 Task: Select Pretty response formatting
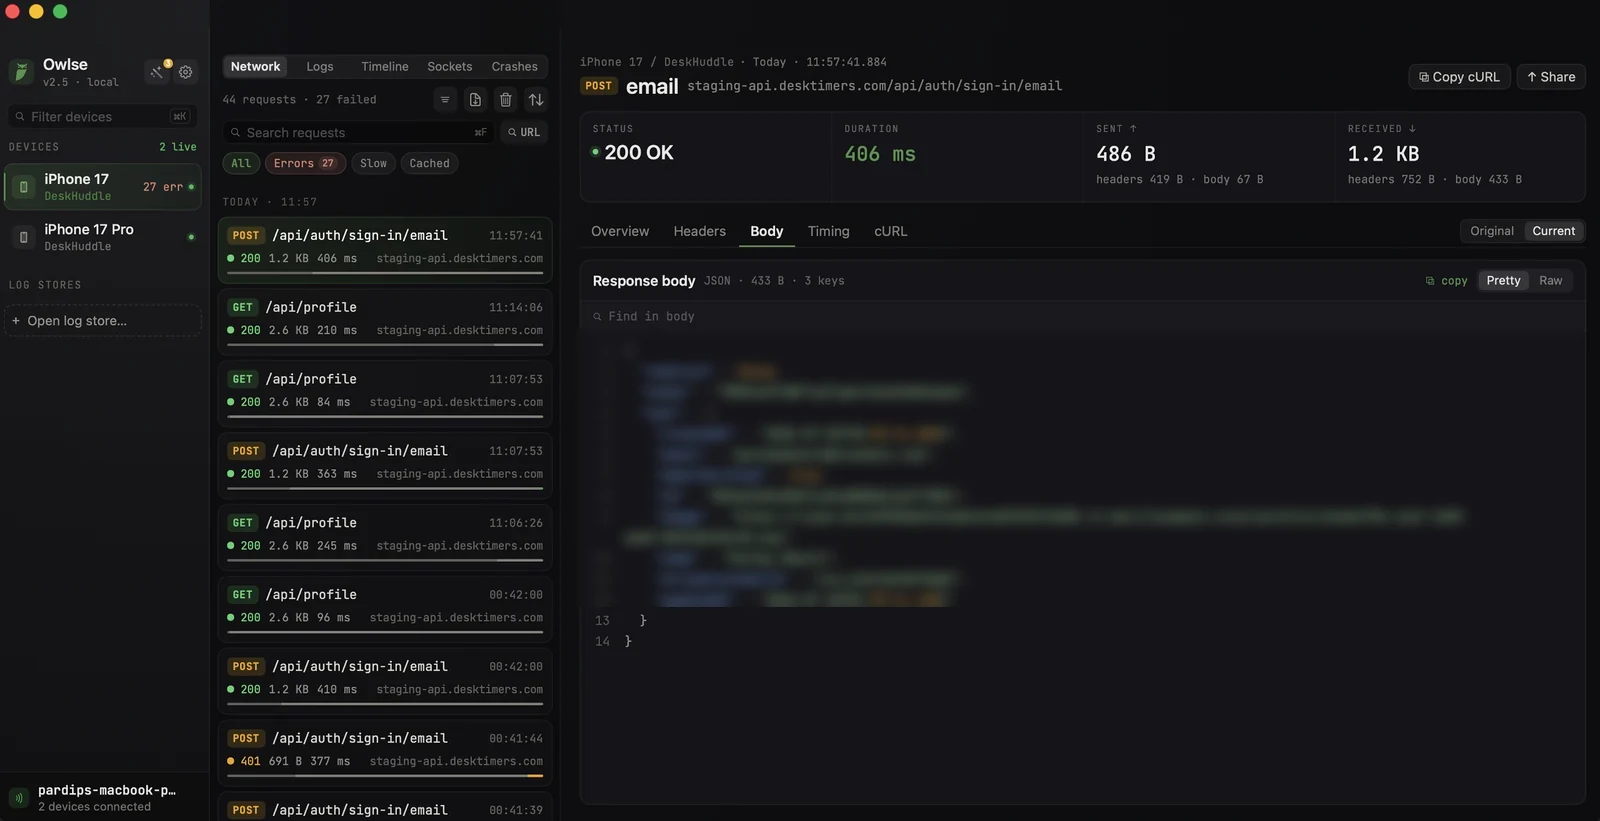click(1503, 281)
